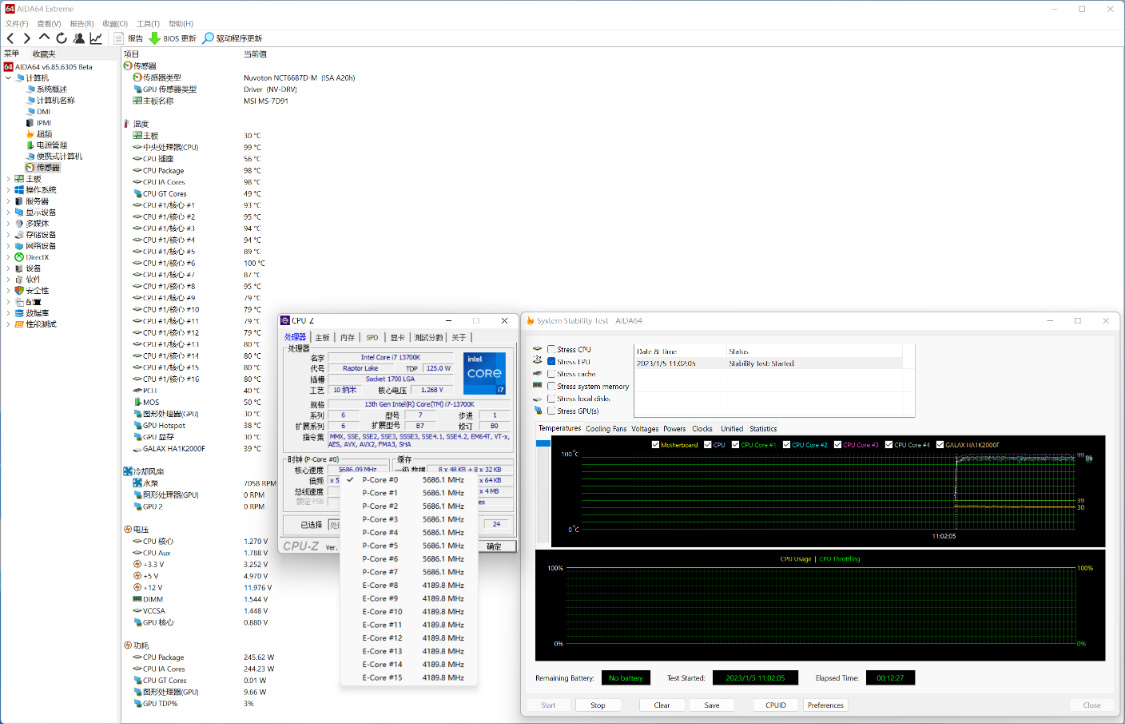Viewport: 1125px width, 724px height.
Task: Go up one level with the up arrow
Action: [44, 38]
